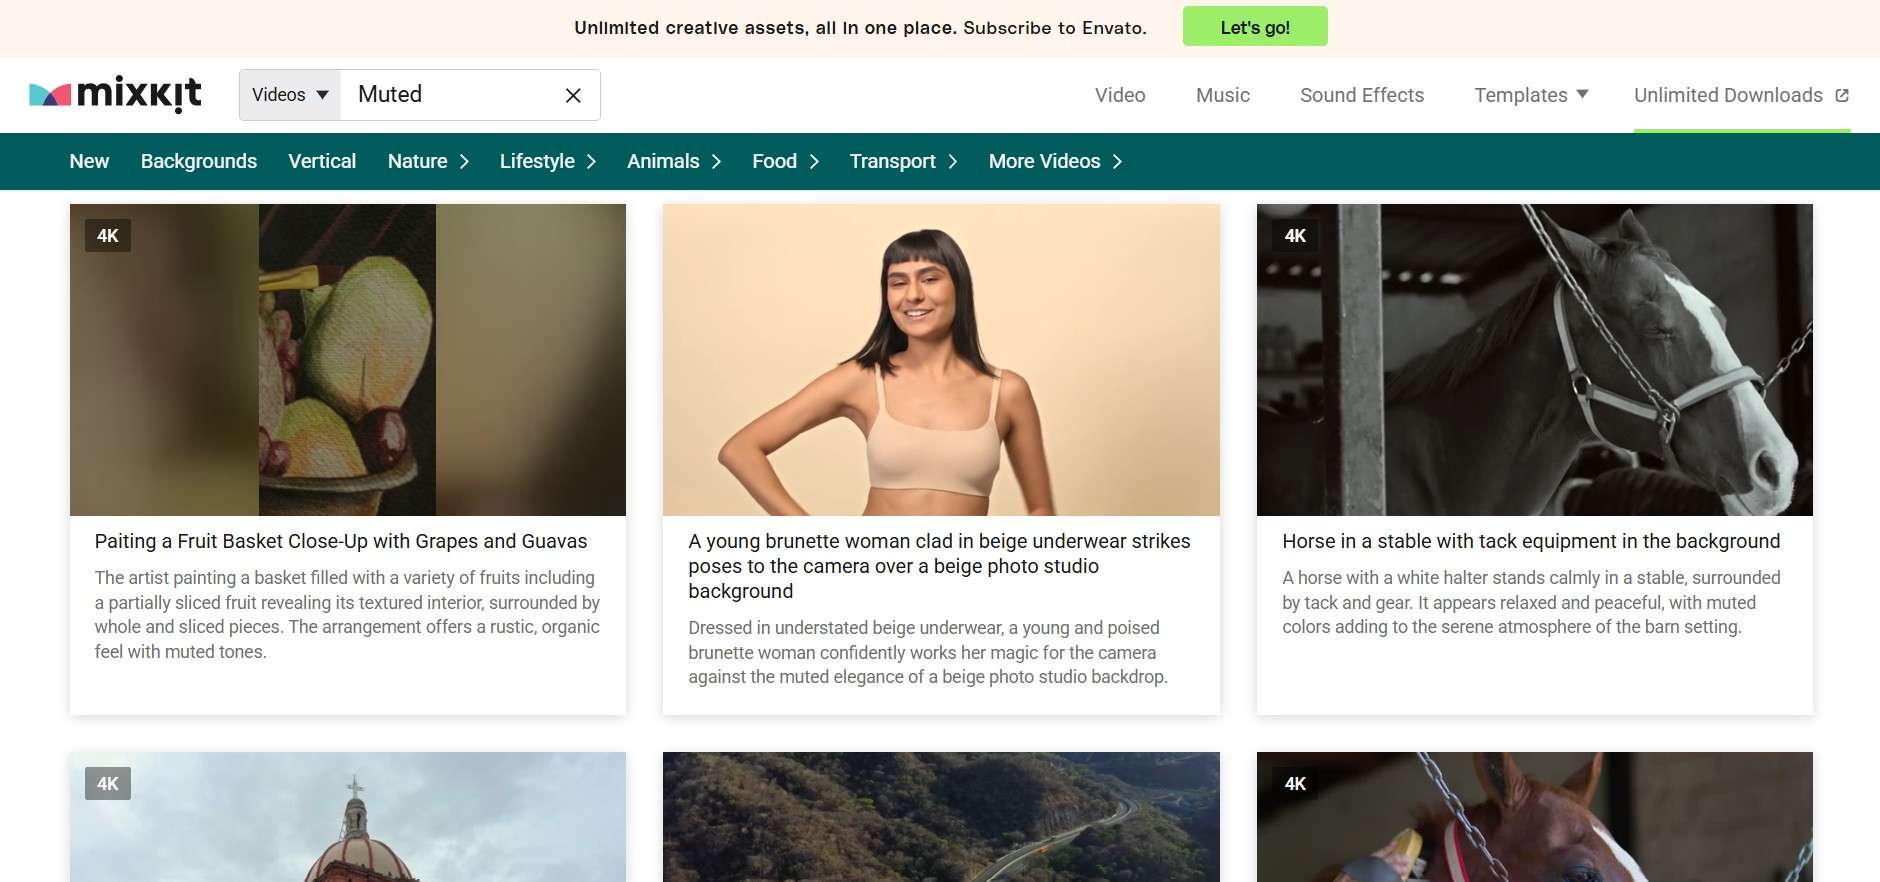Click description starting 'A horse with a white halter'

1531,602
